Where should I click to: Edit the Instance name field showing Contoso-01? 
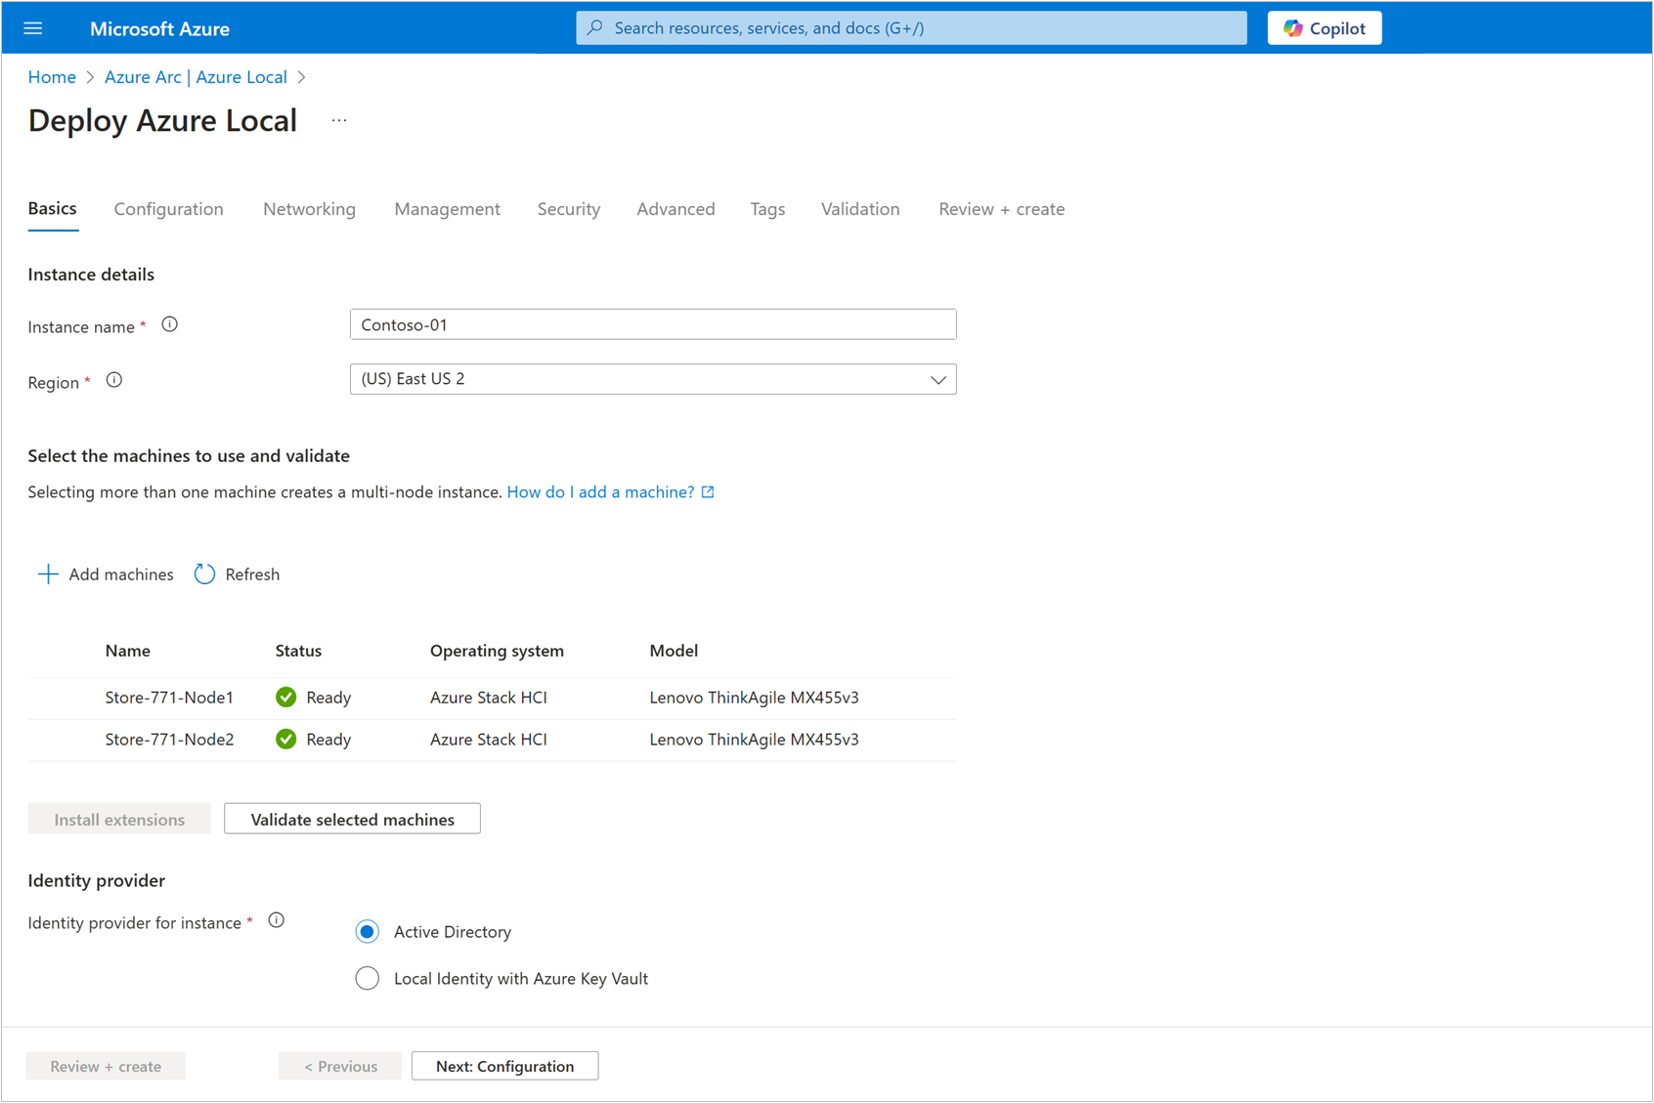(x=652, y=323)
